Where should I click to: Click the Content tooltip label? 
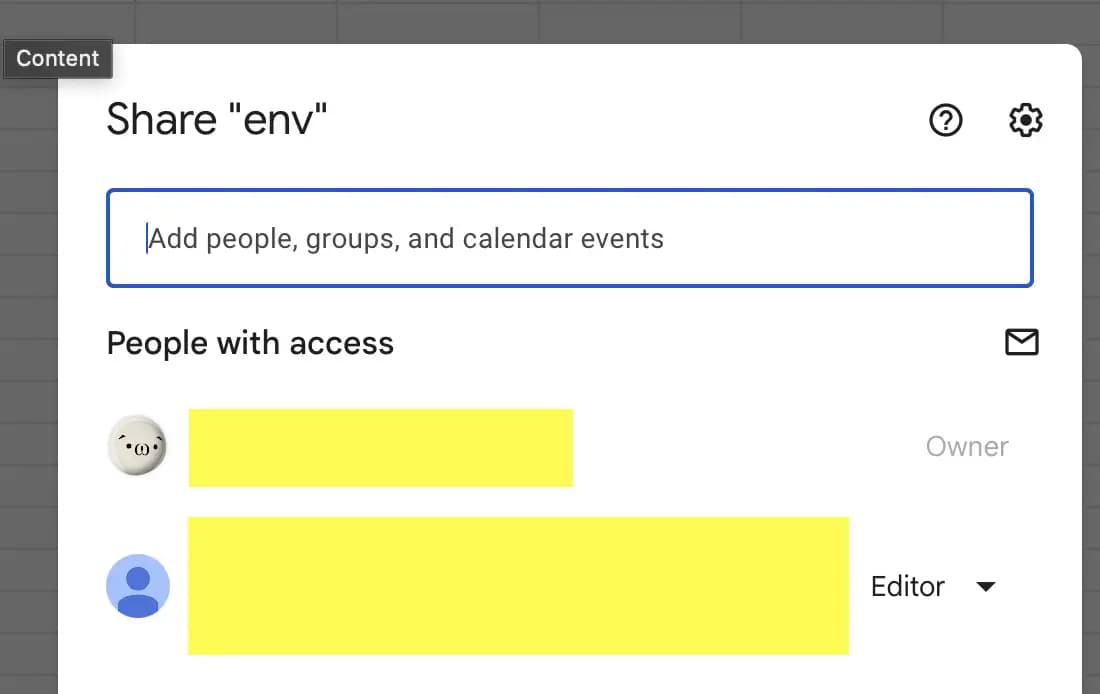point(58,59)
